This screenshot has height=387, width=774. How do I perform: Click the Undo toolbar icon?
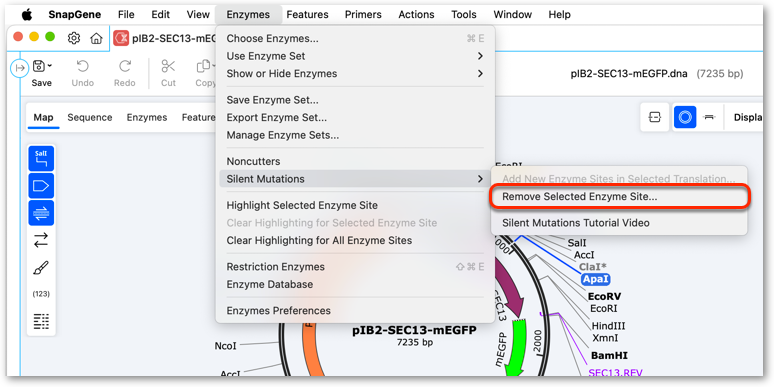tap(83, 66)
